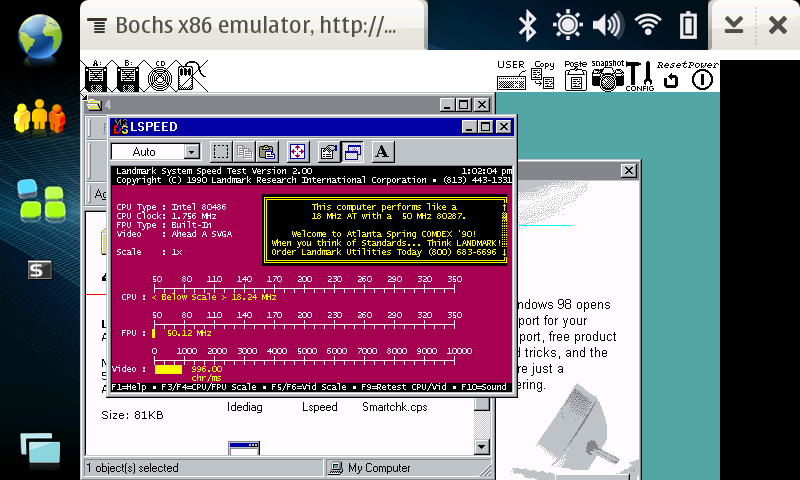Screen dimensions: 800x480
Task: Close the Bochs application with the X
Action: tap(778, 25)
